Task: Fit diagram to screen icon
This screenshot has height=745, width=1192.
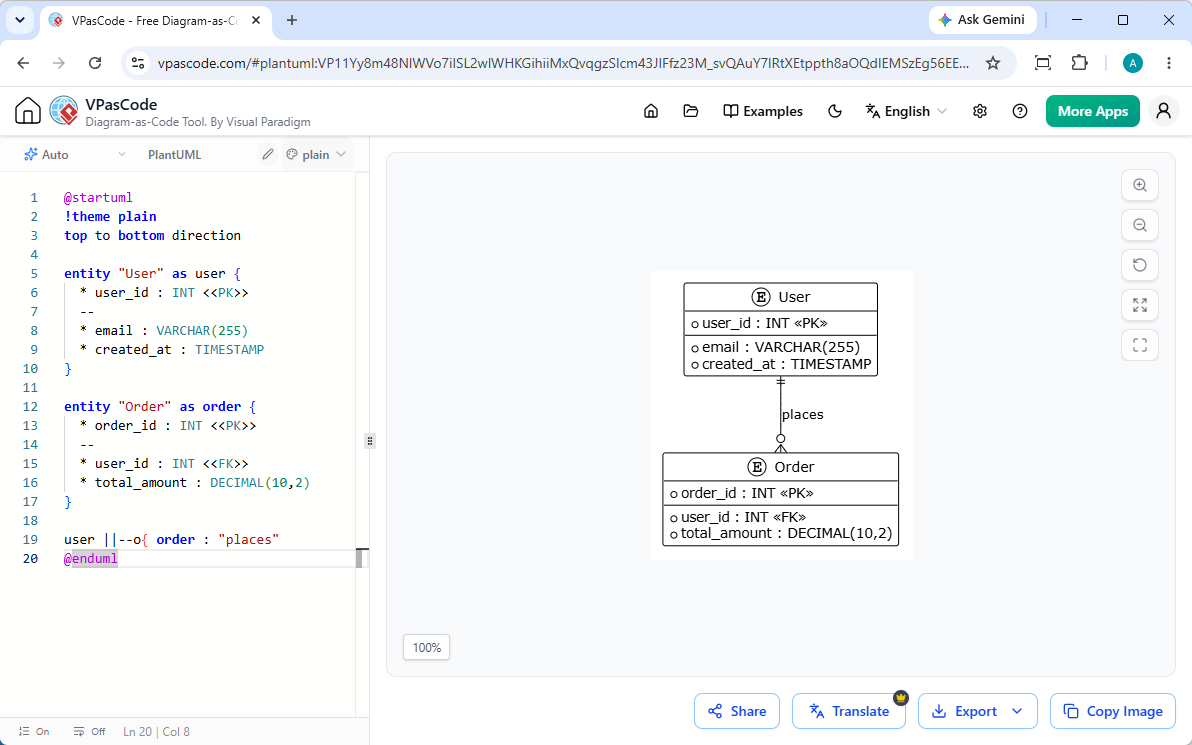Action: click(x=1140, y=305)
